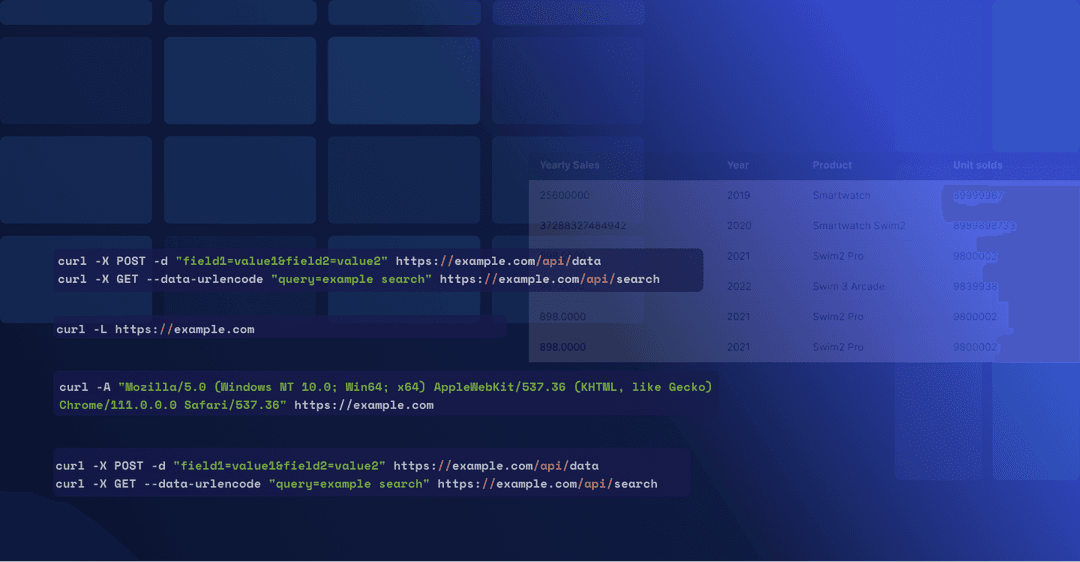The image size is (1080, 562).
Task: Click the 9839938 units sold cell
Action: [974, 287]
